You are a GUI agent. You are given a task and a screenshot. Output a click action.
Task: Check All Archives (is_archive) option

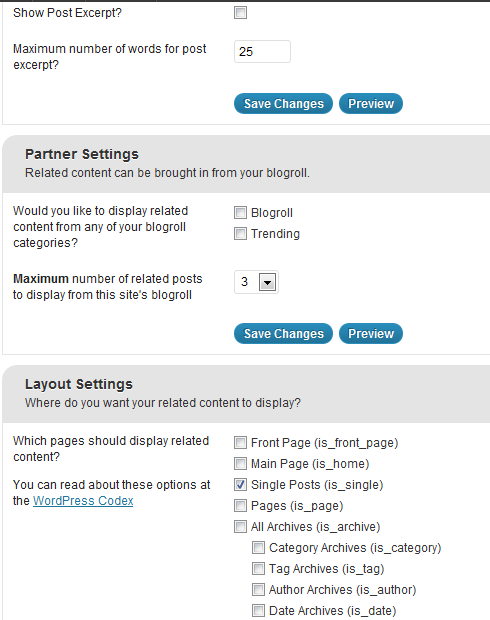240,526
